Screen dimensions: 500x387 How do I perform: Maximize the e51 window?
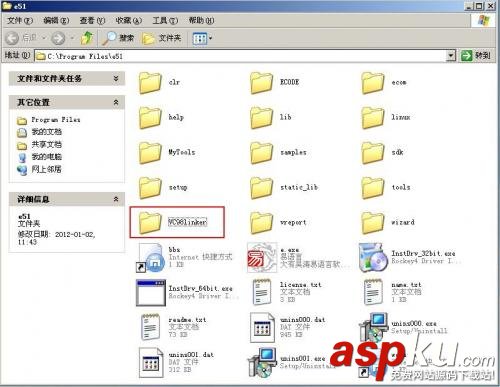tap(479, 6)
